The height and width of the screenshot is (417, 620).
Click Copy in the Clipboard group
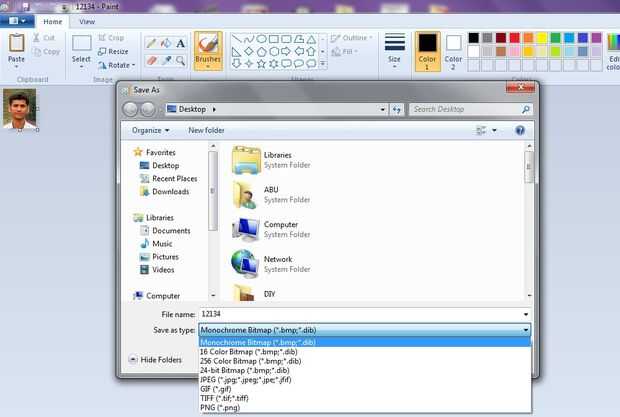pyautogui.click(x=47, y=51)
